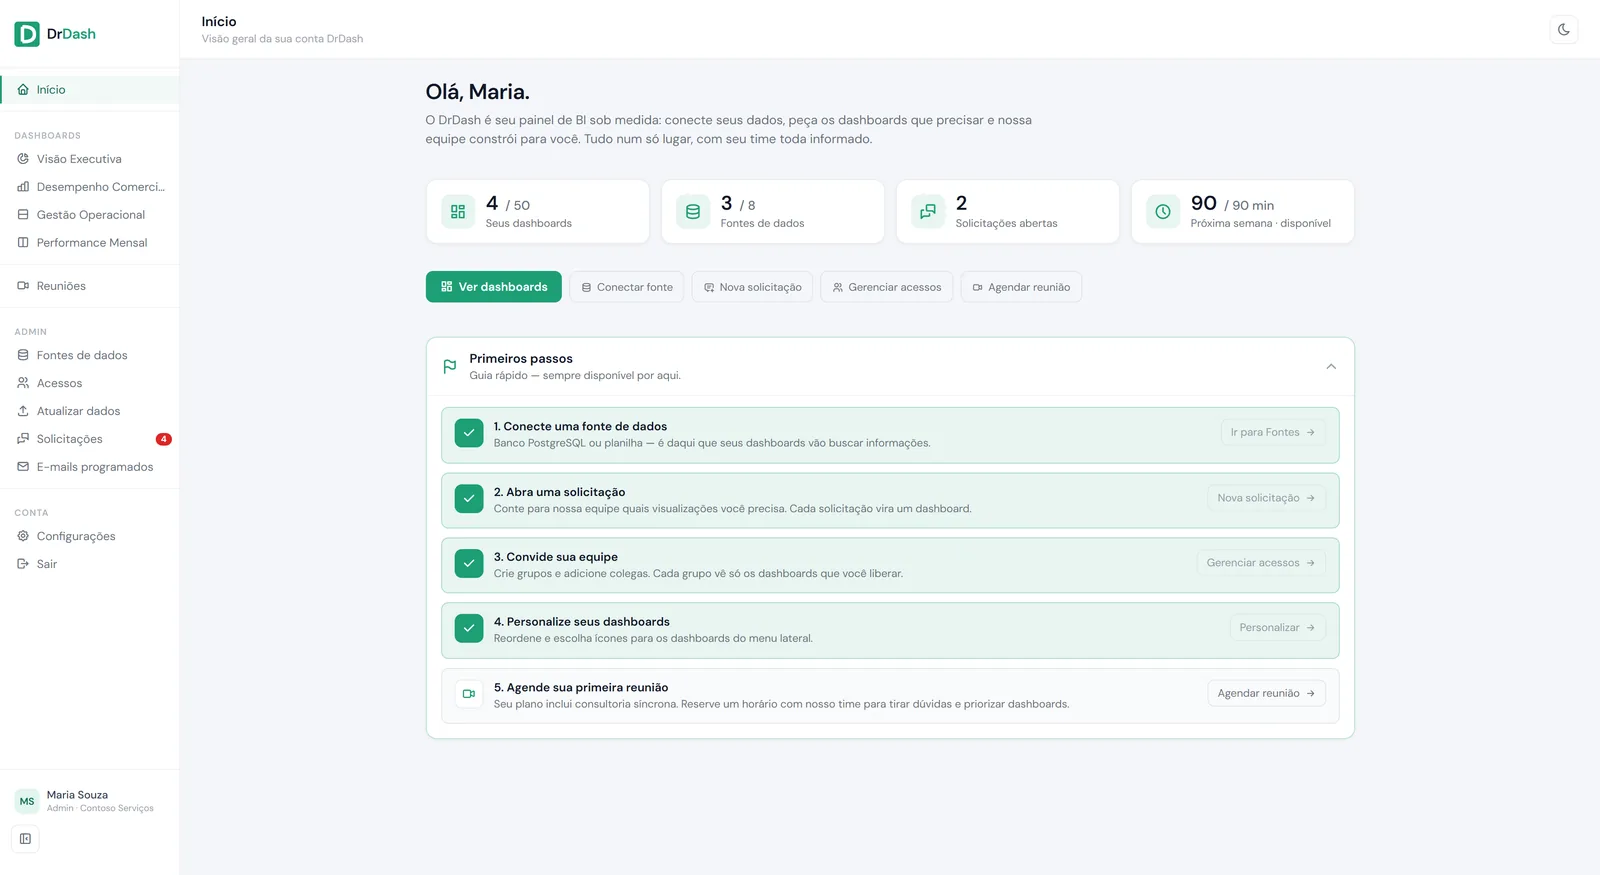
Task: Click the Nova solicitação button in quick actions
Action: pos(752,287)
